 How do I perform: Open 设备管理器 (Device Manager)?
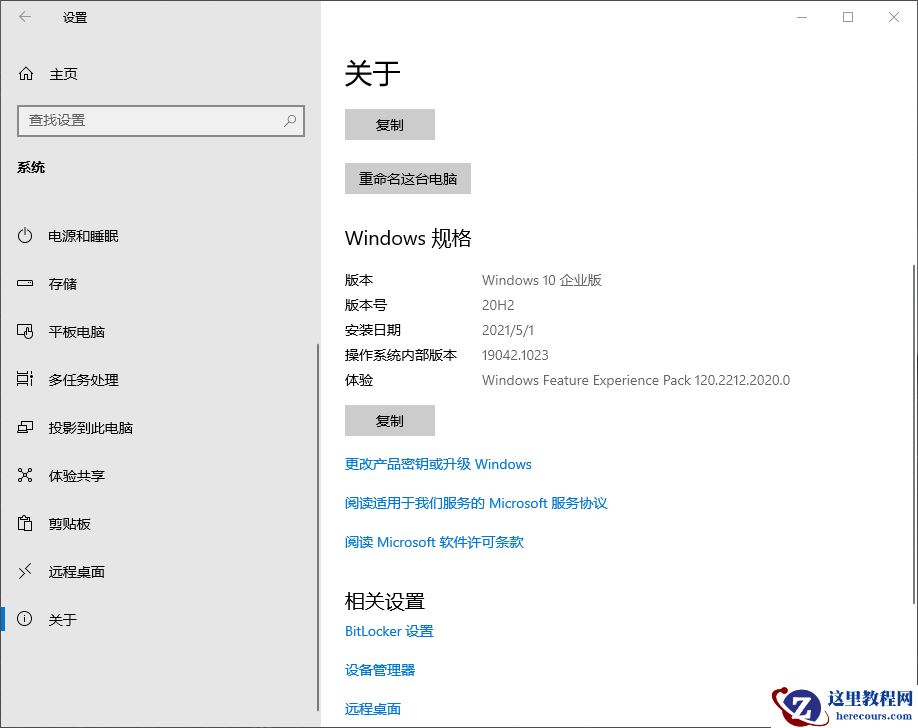(379, 670)
